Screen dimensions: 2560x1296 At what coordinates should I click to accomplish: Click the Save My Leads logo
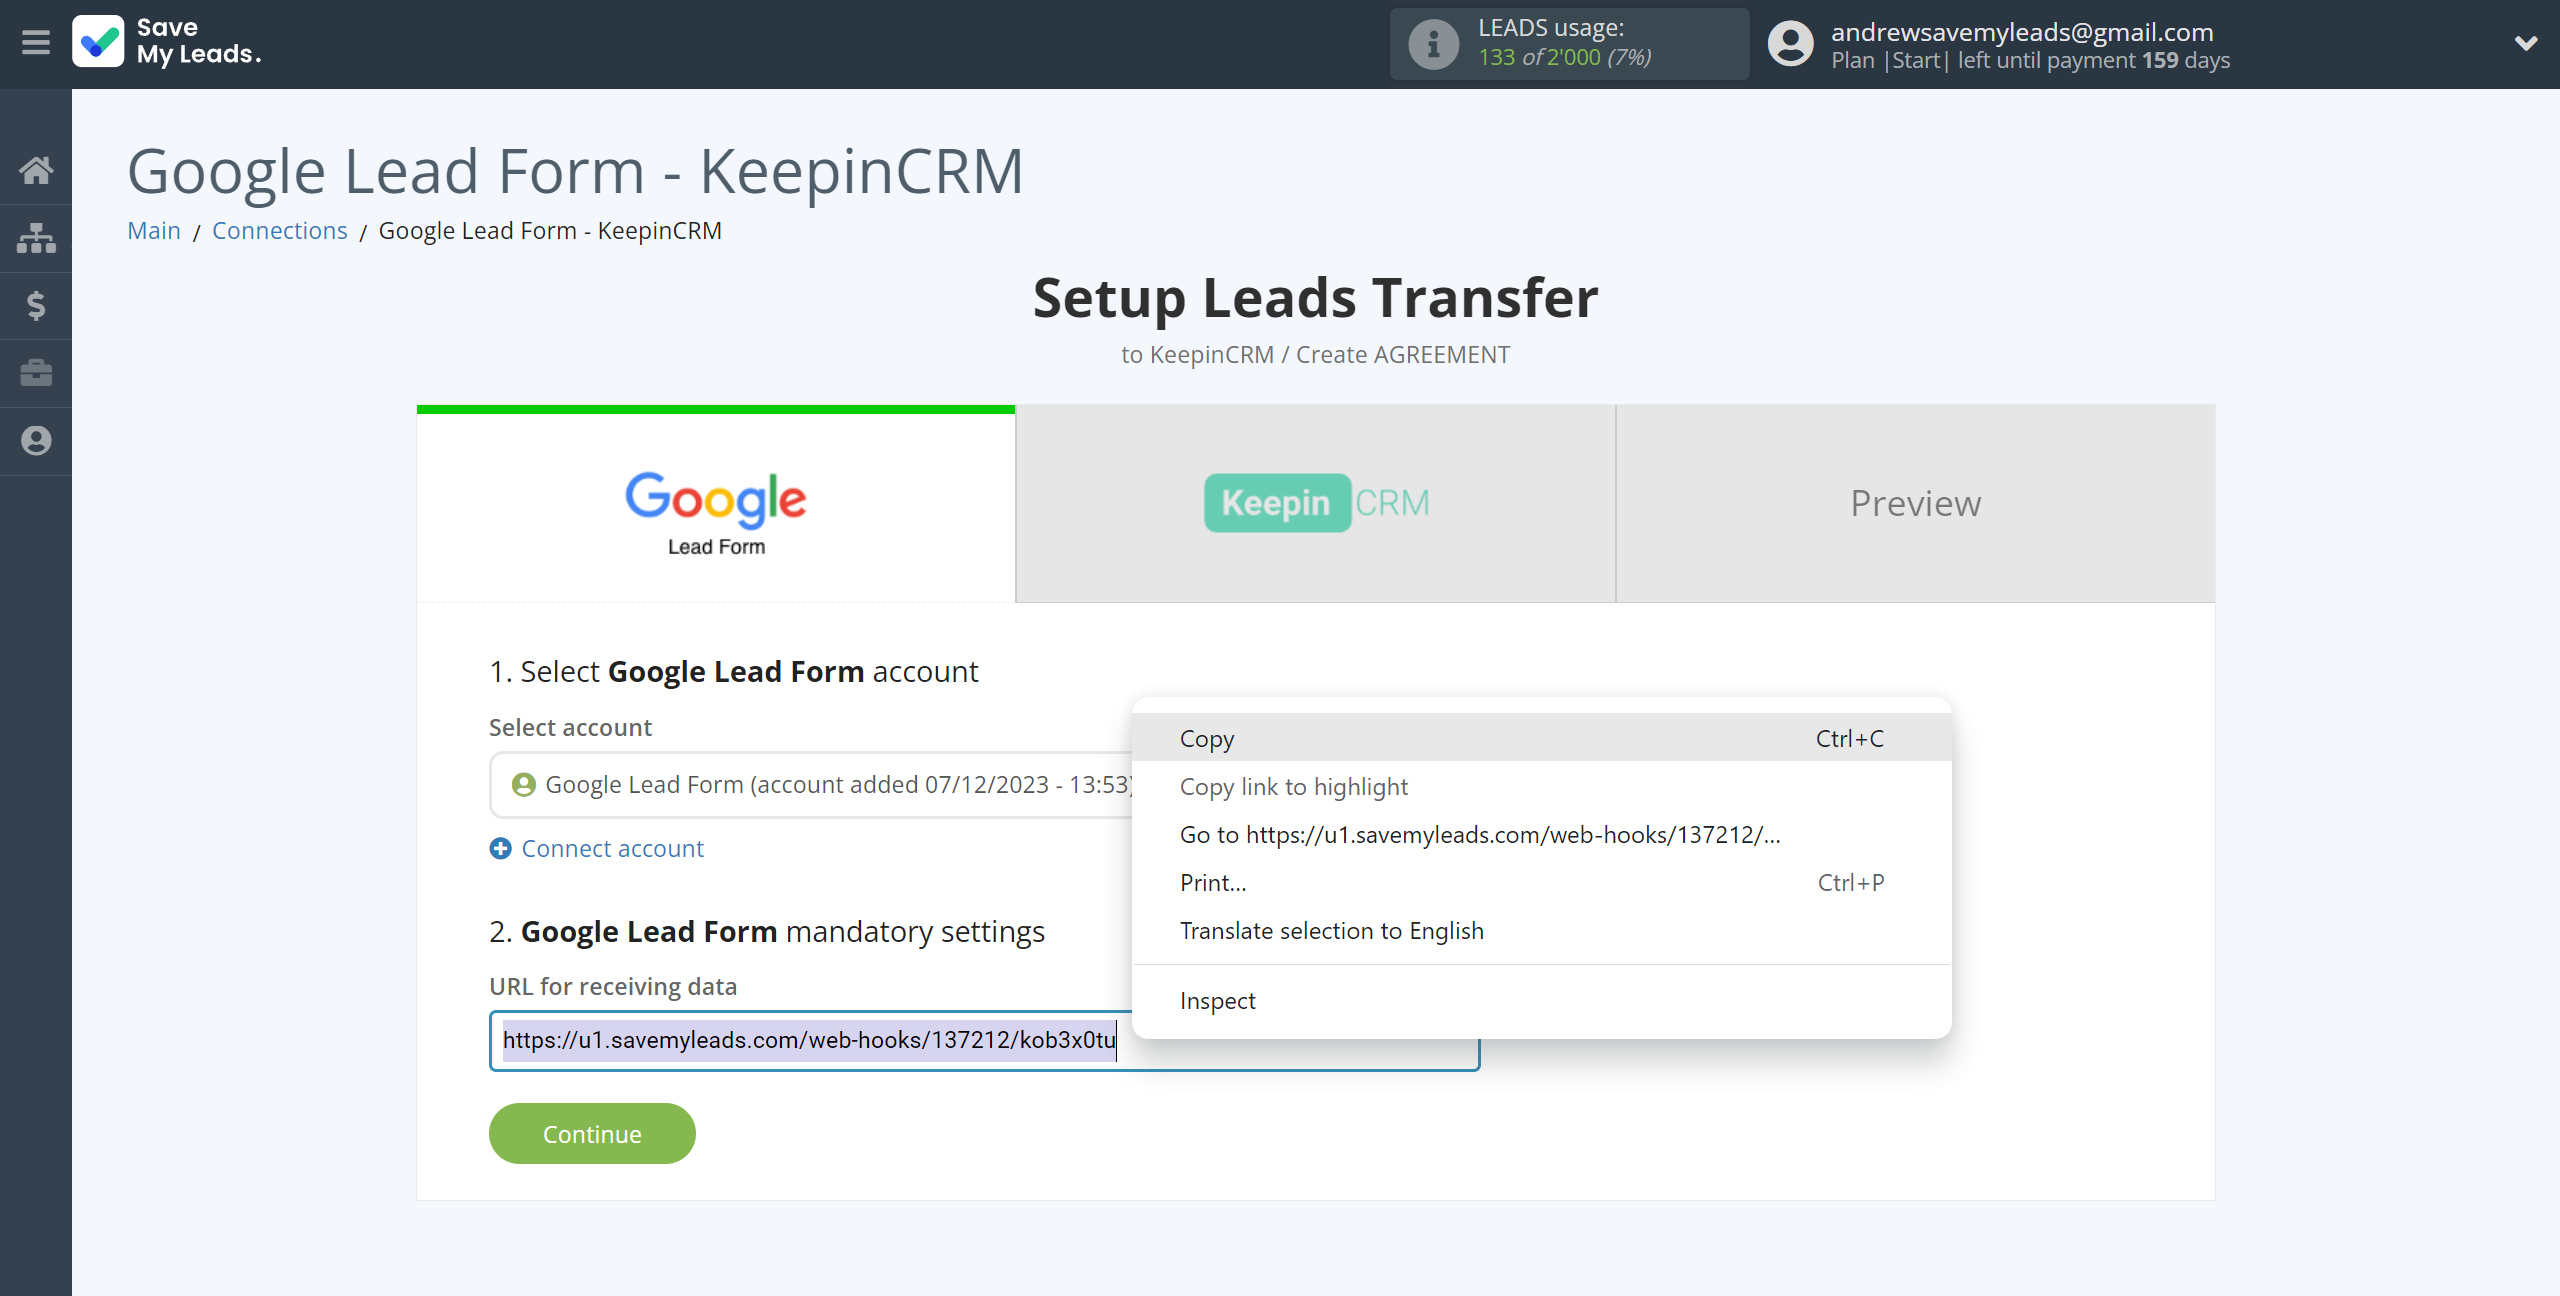tap(167, 42)
